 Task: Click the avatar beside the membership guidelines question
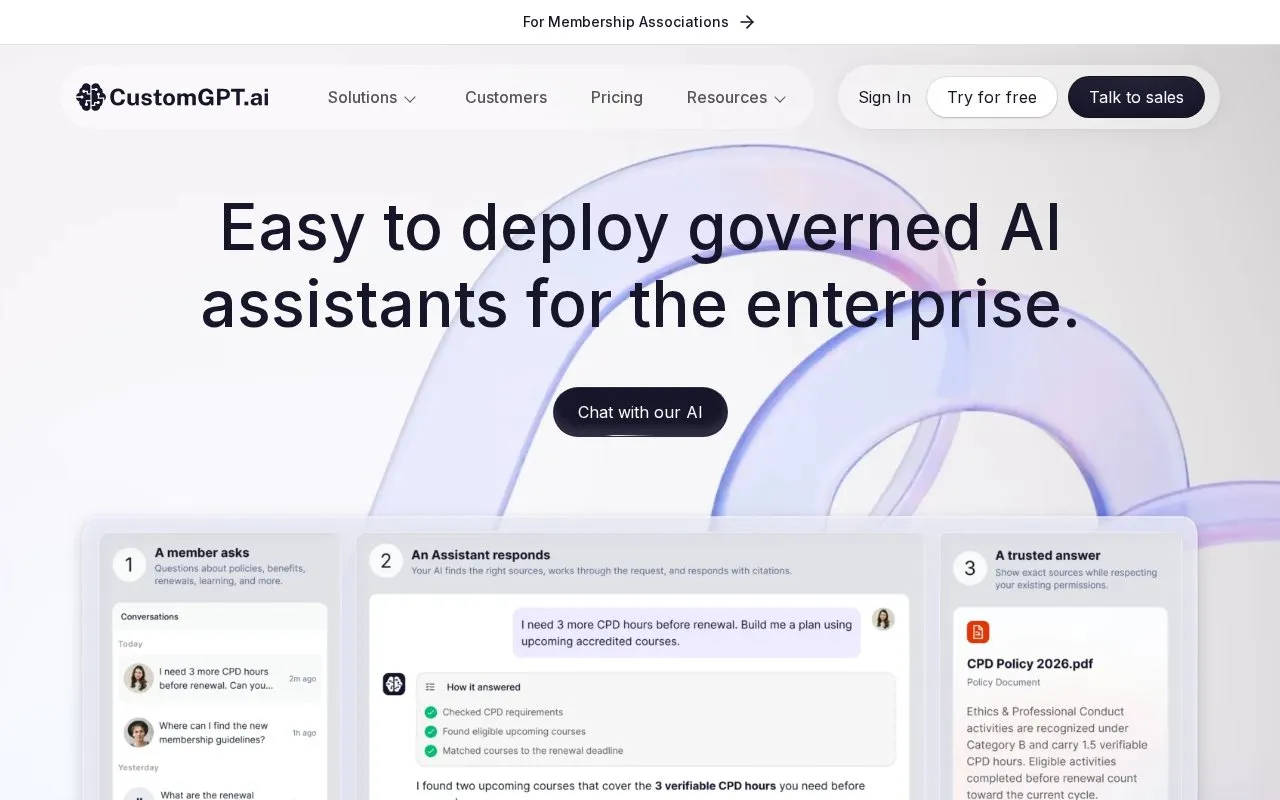click(138, 732)
